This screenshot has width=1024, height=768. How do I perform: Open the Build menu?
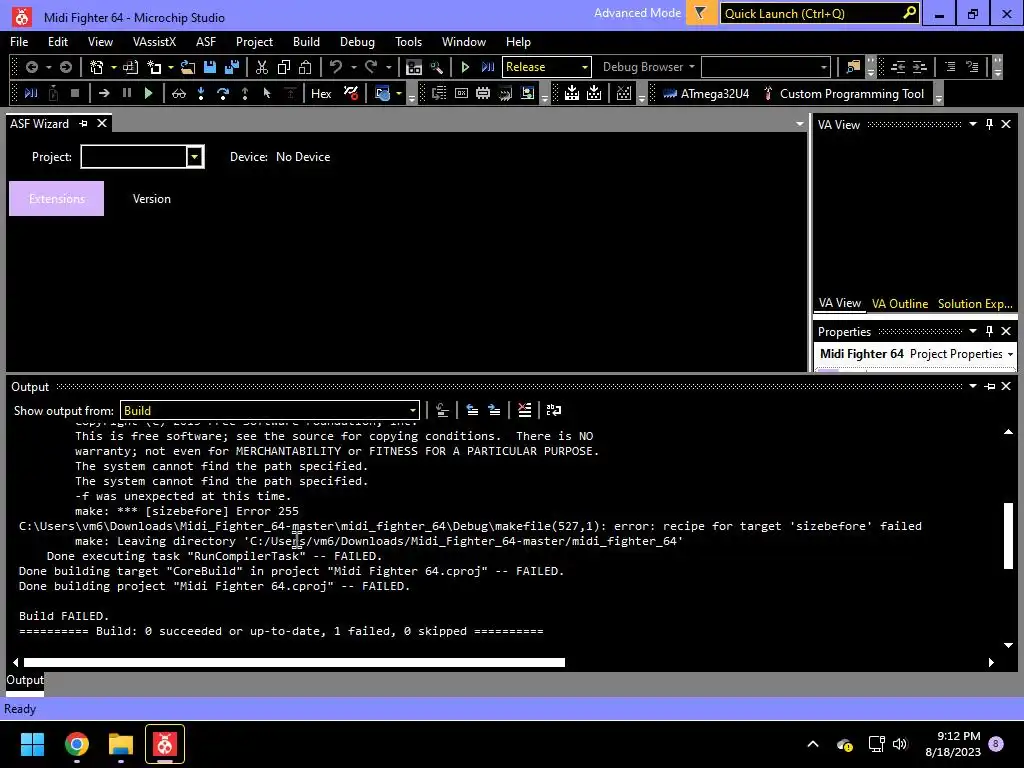pos(306,42)
